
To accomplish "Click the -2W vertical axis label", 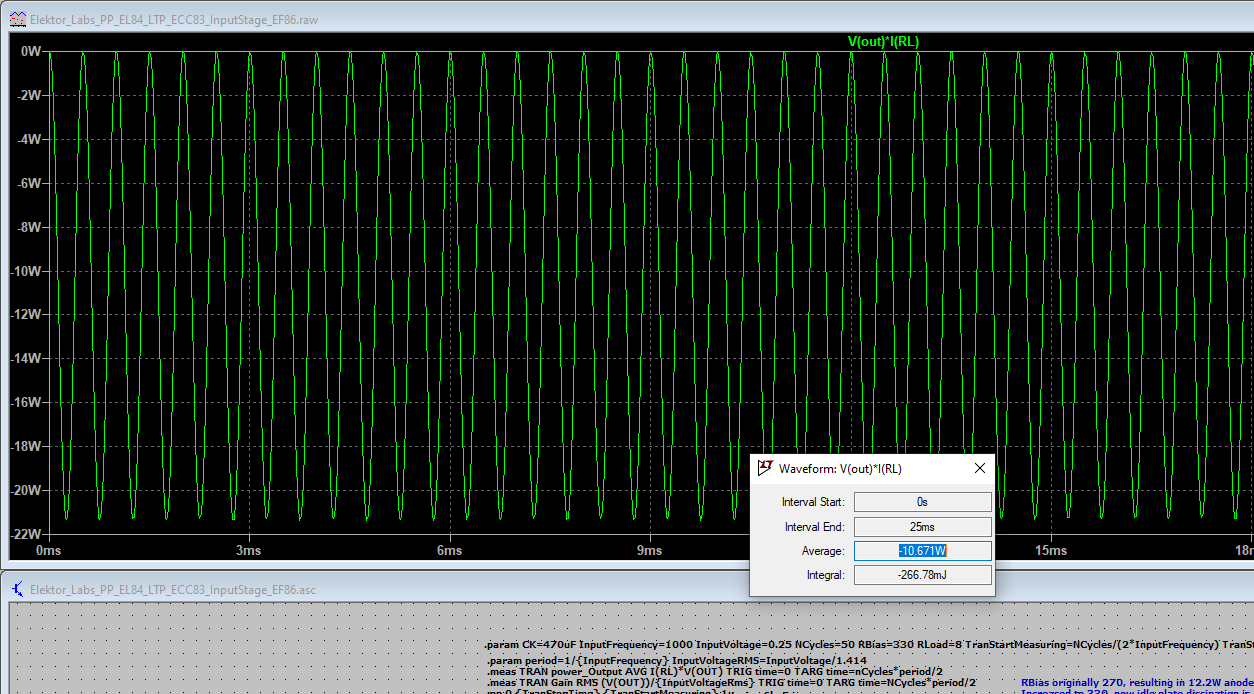I will (x=29, y=95).
